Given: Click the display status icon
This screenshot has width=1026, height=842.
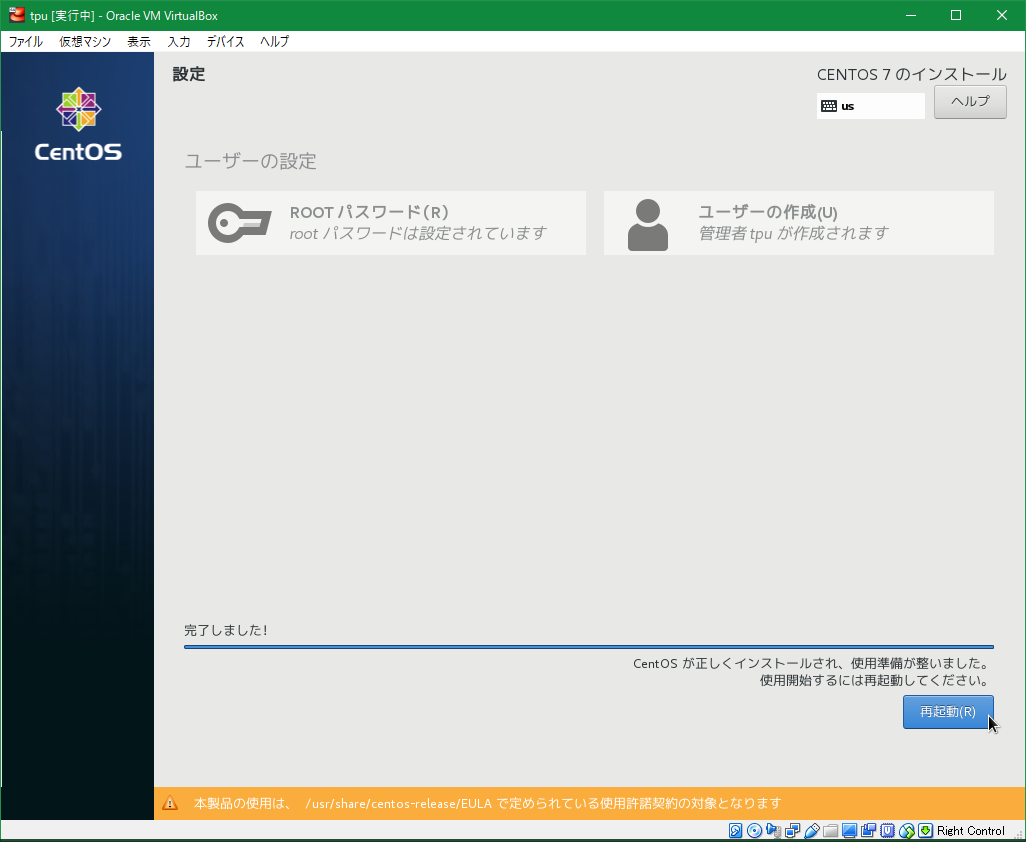Looking at the screenshot, I should (x=849, y=831).
